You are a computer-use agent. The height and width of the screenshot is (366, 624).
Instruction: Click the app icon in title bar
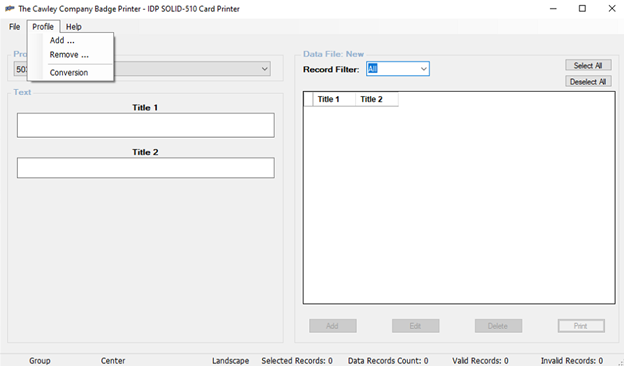tap(10, 8)
